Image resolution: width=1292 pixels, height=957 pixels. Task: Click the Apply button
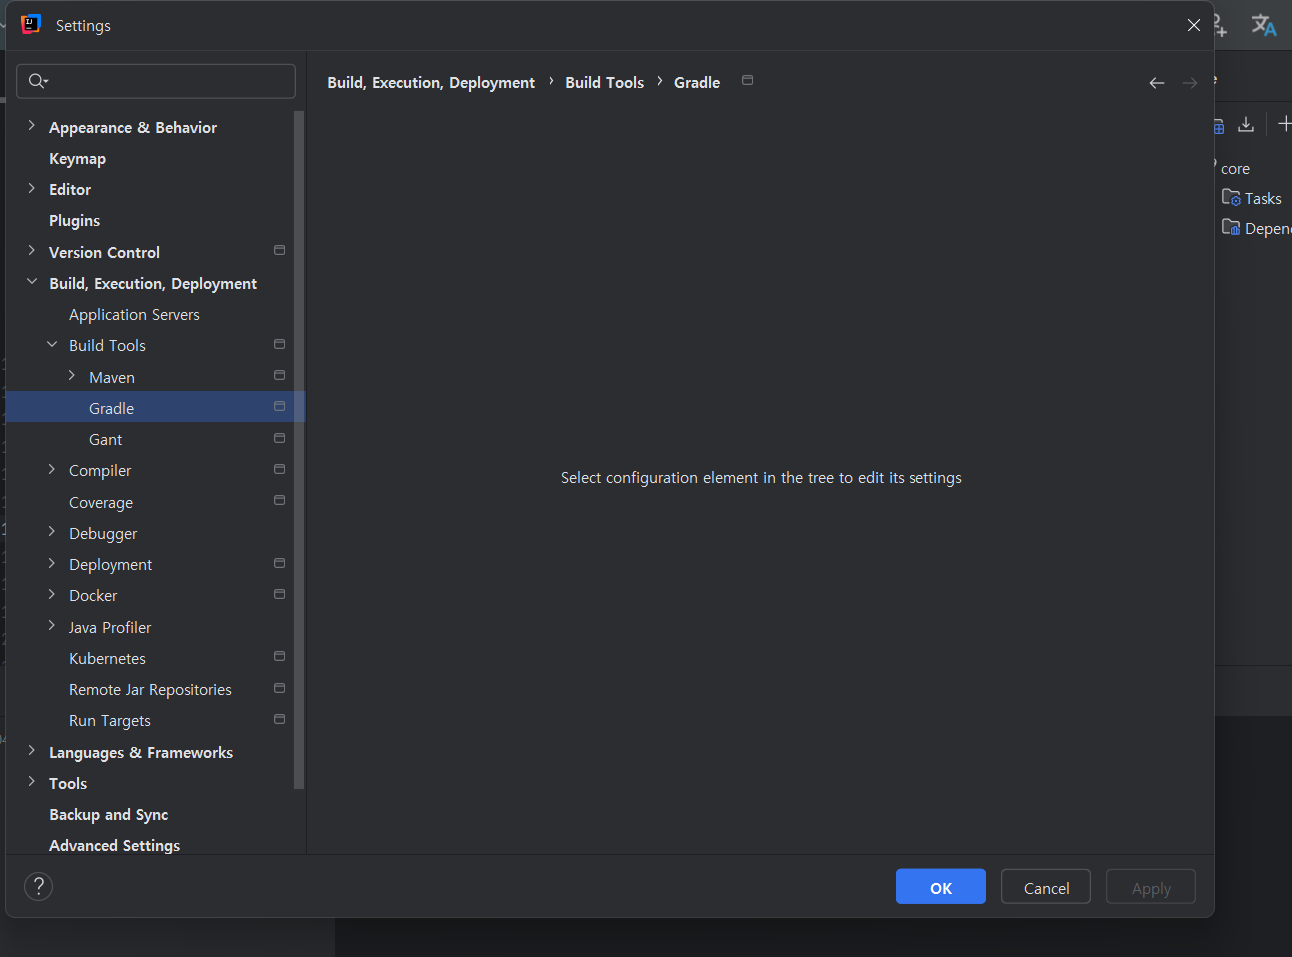point(1151,887)
